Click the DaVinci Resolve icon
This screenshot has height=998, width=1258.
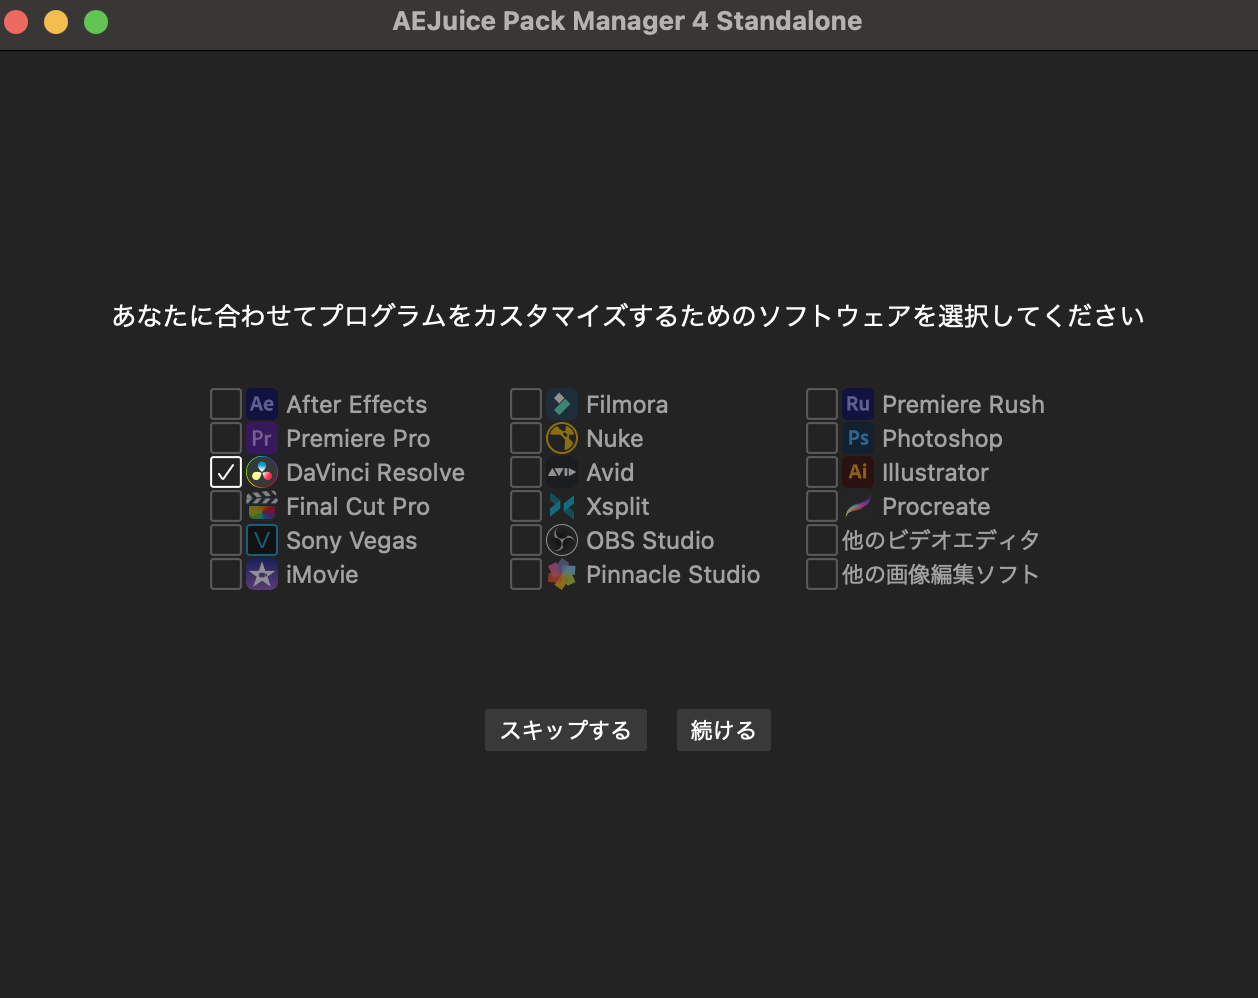click(261, 472)
